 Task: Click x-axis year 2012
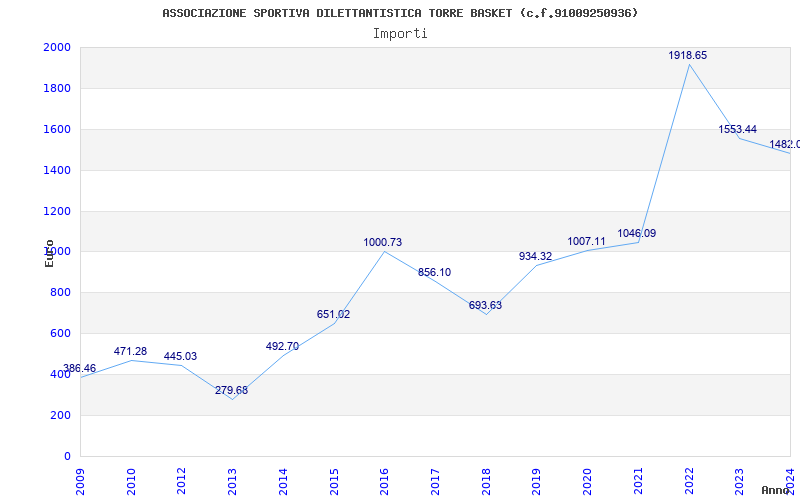click(x=181, y=482)
